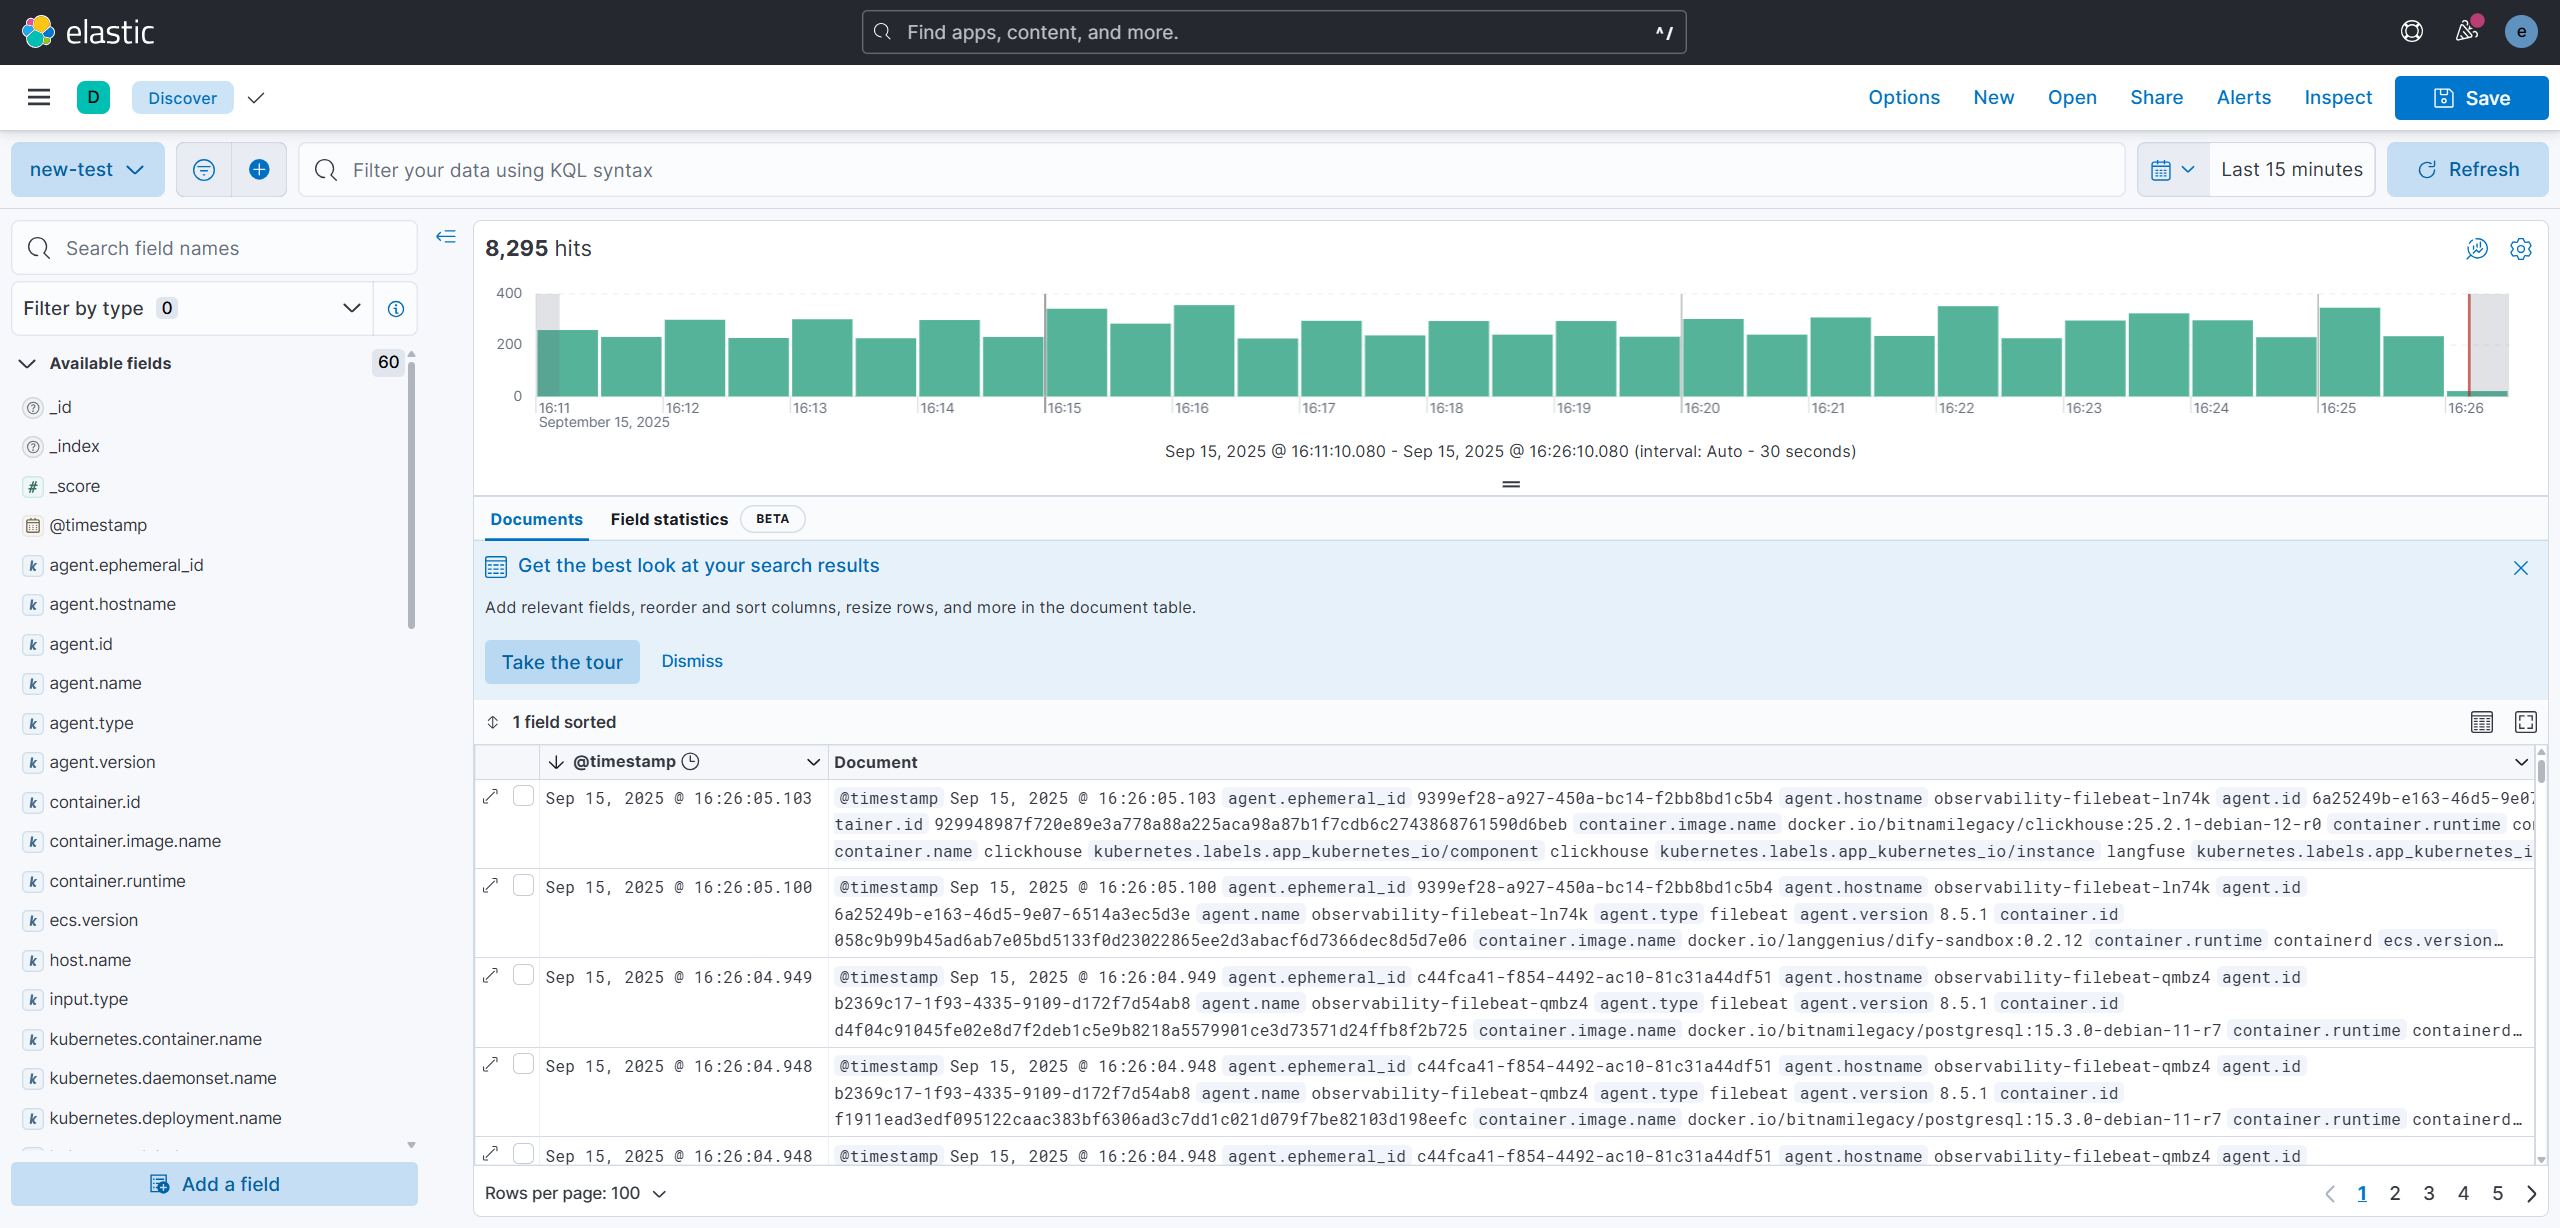The width and height of the screenshot is (2560, 1228).
Task: Change Rows per page selector
Action: pyautogui.click(x=576, y=1193)
